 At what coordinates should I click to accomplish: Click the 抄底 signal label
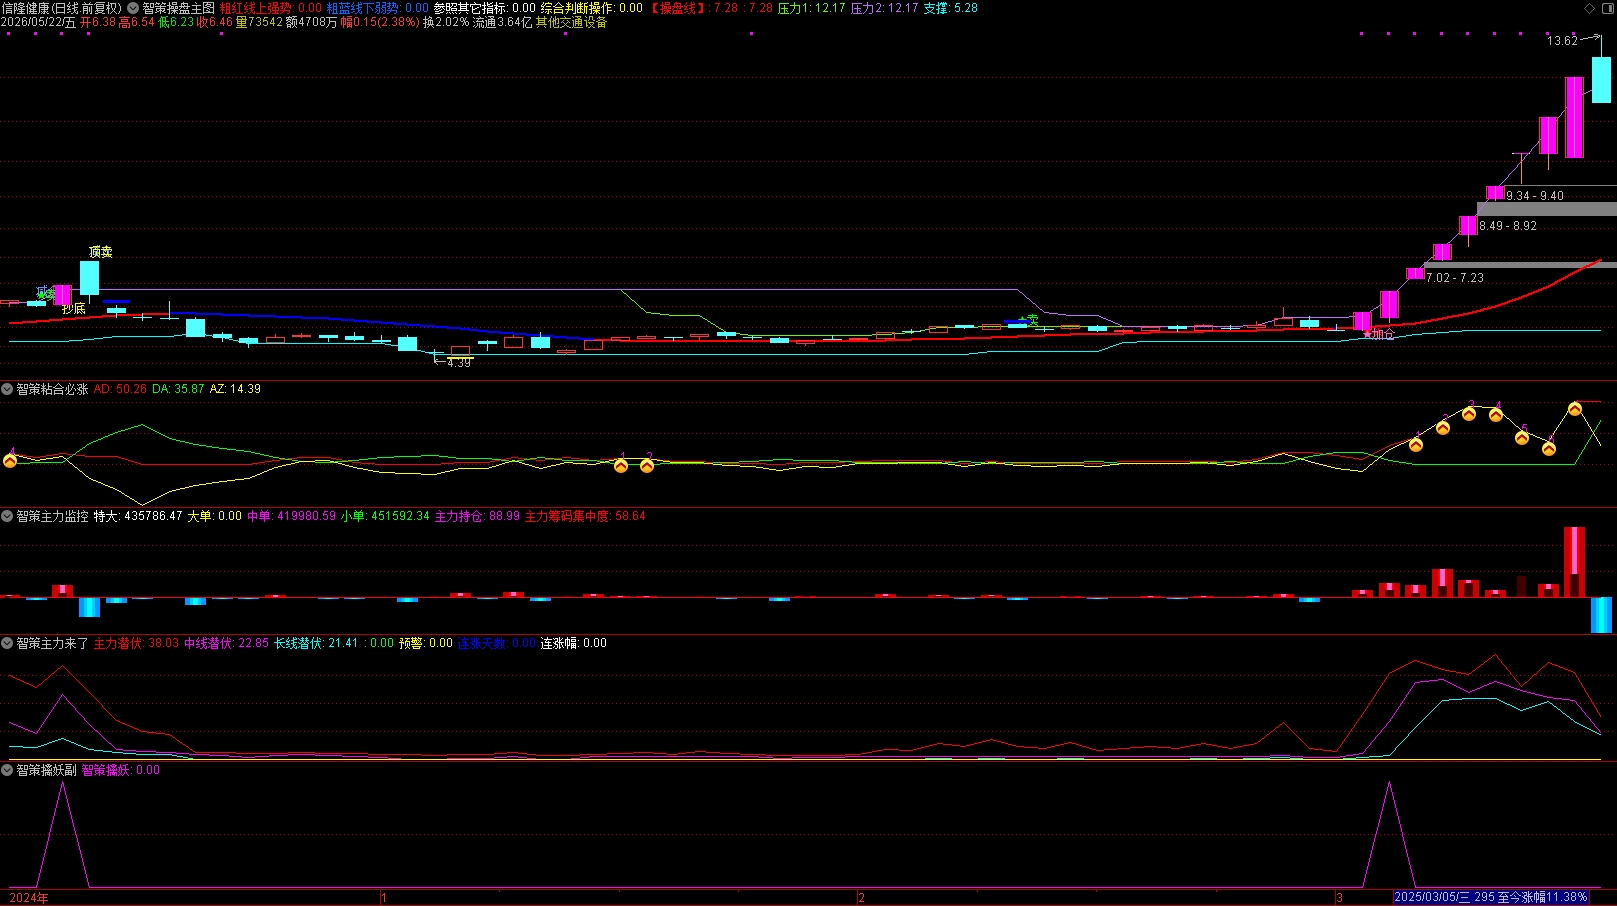click(x=74, y=309)
